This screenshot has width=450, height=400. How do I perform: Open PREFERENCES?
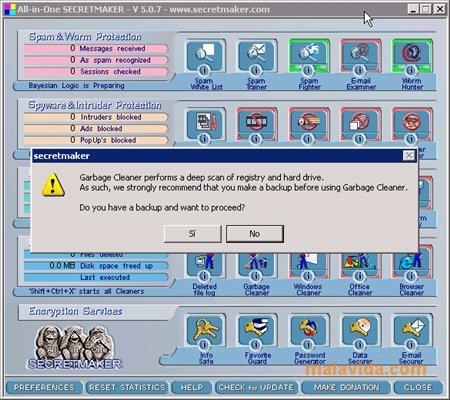44,387
